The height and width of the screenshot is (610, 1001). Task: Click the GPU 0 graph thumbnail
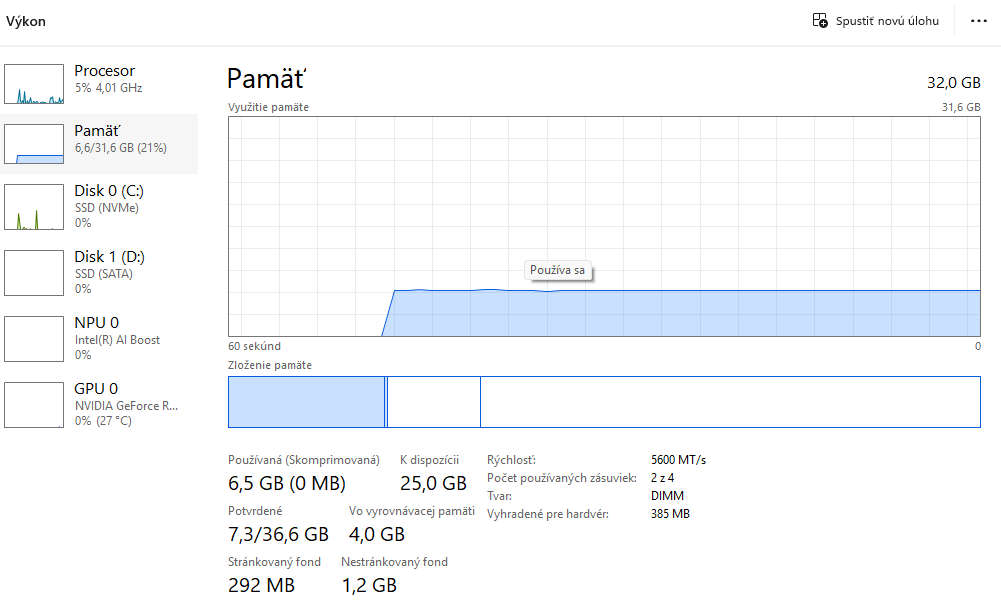tap(34, 404)
